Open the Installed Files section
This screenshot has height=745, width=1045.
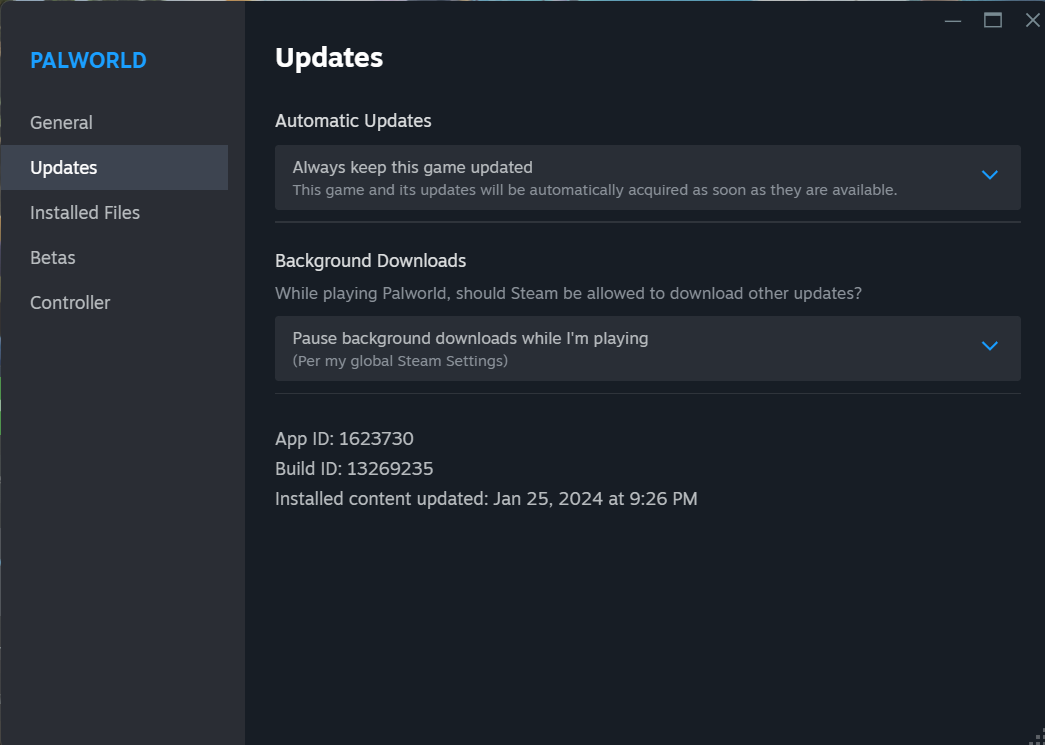point(85,212)
